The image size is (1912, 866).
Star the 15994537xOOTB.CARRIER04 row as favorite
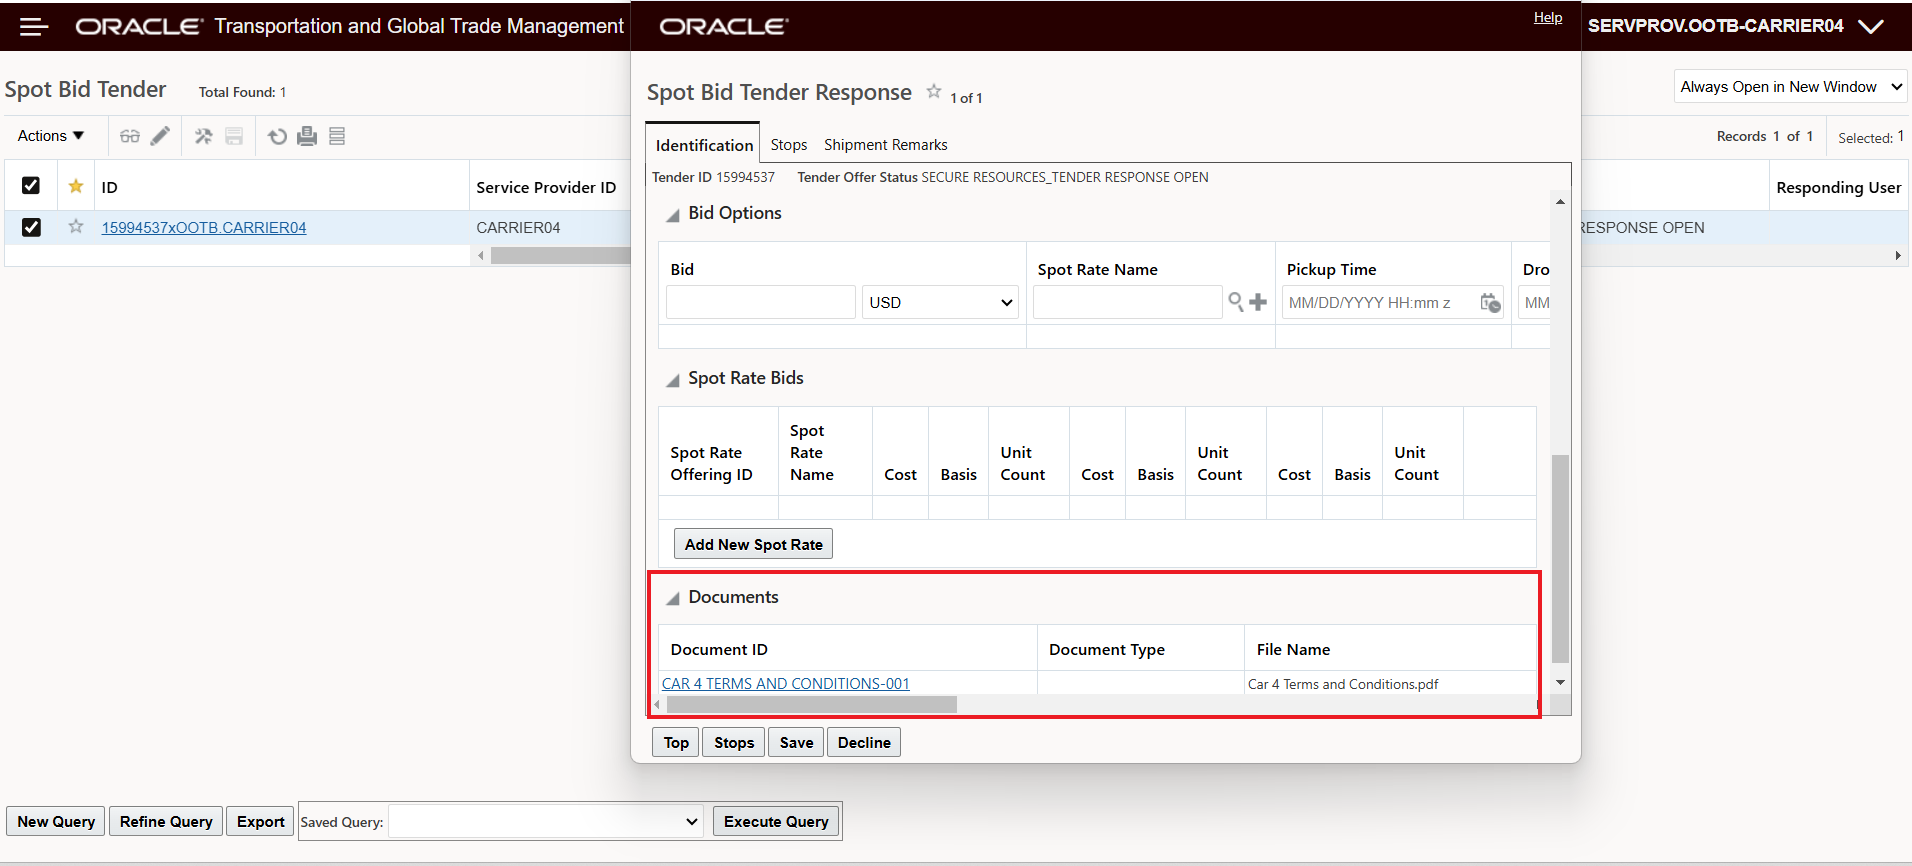(76, 227)
